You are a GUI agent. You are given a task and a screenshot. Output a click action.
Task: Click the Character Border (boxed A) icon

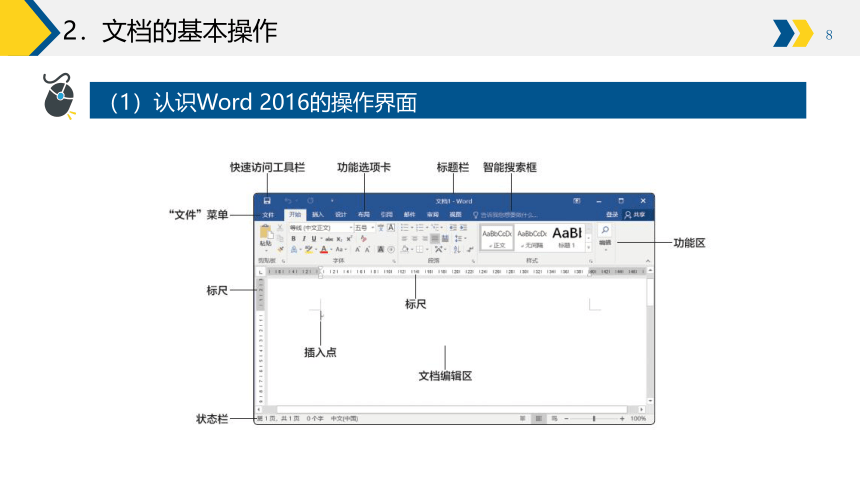coord(391,227)
